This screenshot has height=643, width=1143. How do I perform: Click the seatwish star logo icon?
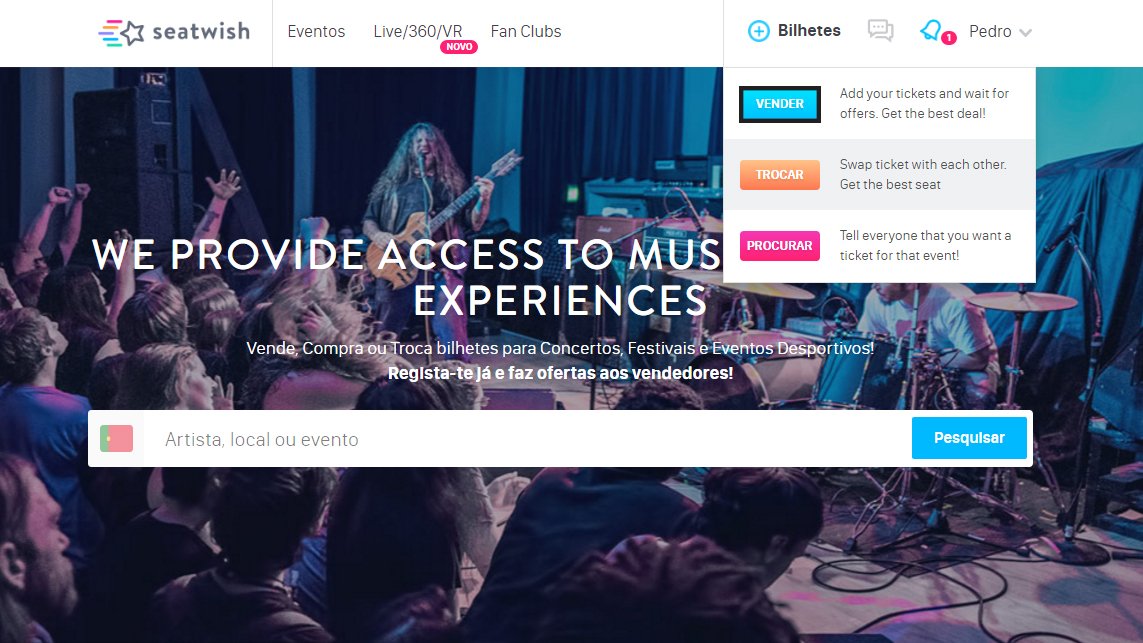pyautogui.click(x=122, y=33)
